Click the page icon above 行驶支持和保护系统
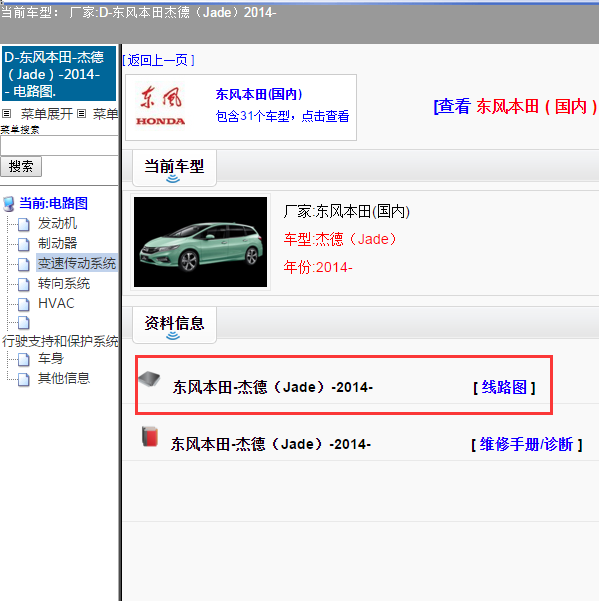The width and height of the screenshot is (599, 601). tap(24, 323)
